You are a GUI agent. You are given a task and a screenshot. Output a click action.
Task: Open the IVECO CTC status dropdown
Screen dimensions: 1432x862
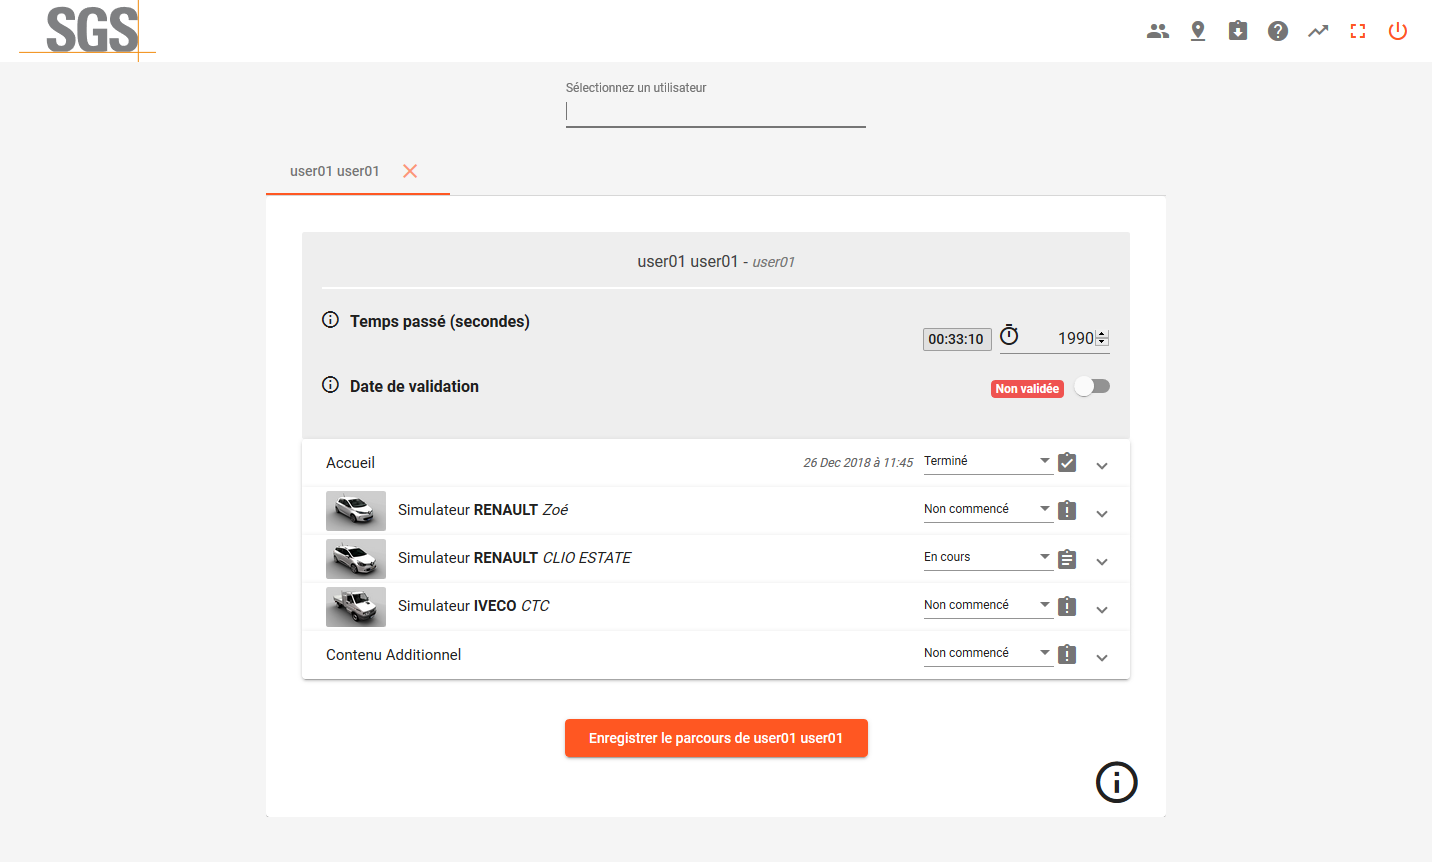pyautogui.click(x=988, y=605)
